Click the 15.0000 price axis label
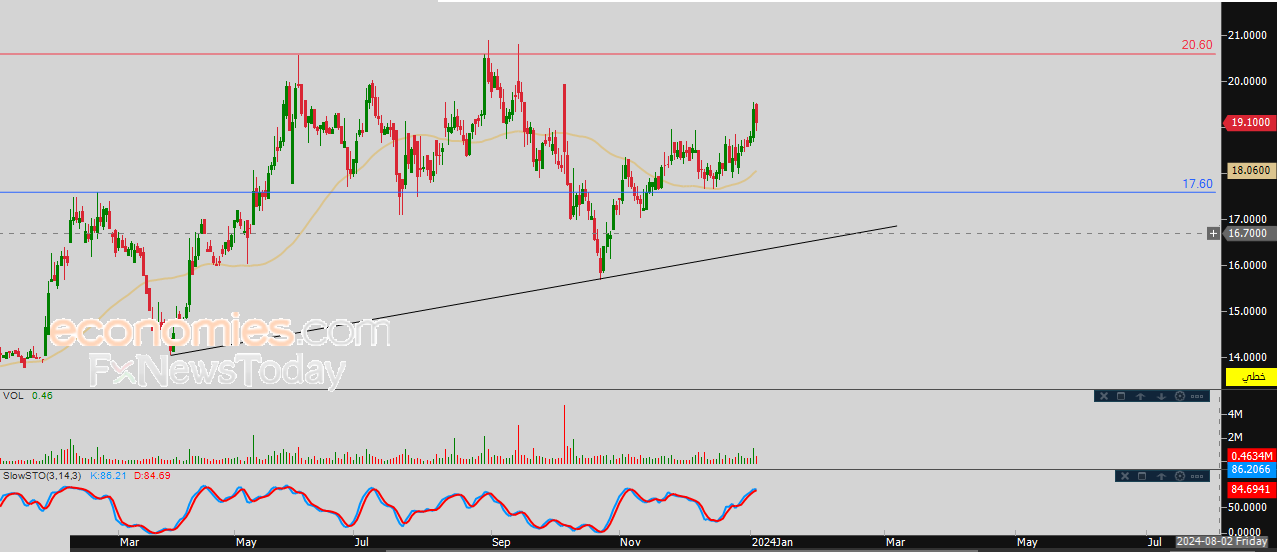 point(1250,311)
